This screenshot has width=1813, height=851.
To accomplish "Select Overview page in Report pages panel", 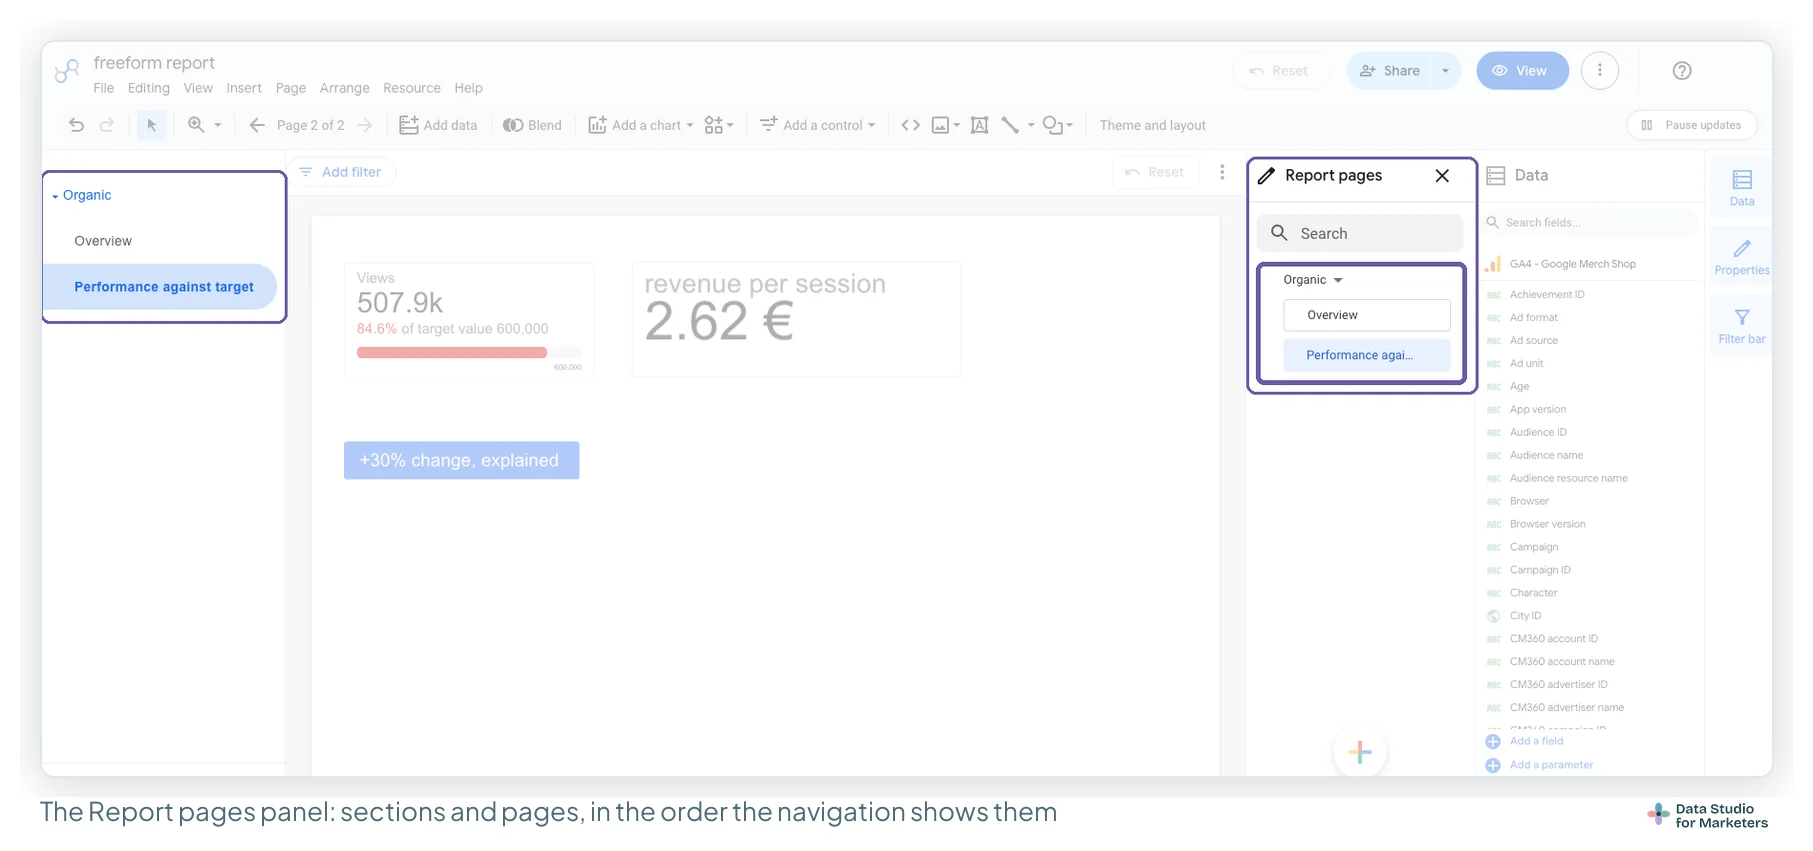I will (x=1367, y=315).
